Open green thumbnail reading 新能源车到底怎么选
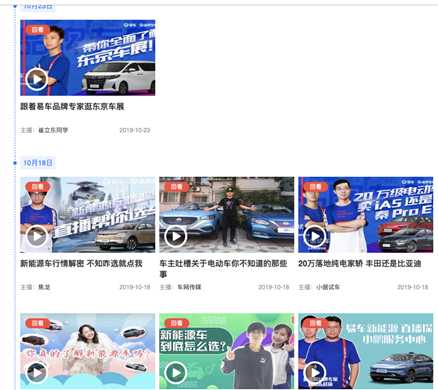438x390 pixels. point(227,351)
